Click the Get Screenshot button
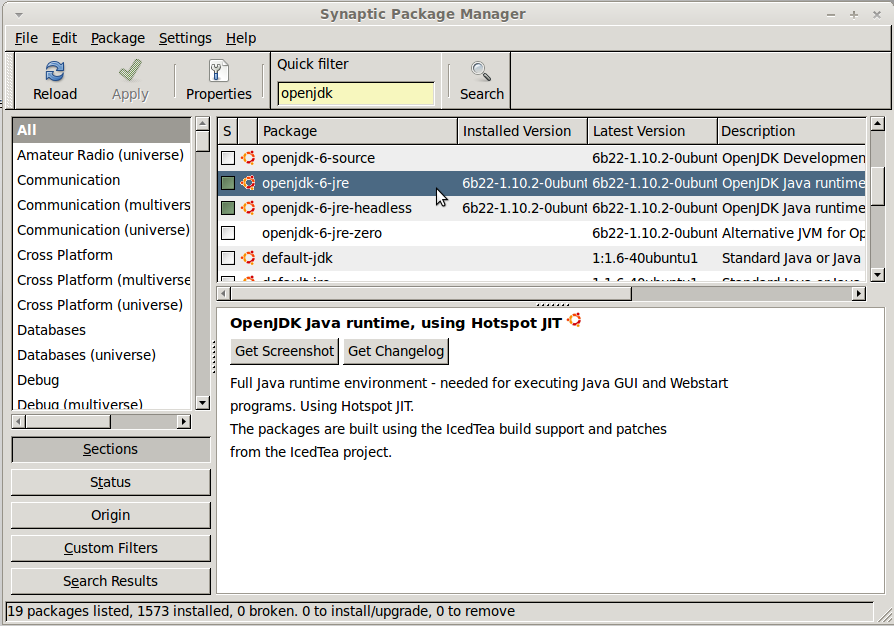Viewport: 894px width, 626px height. [x=285, y=351]
